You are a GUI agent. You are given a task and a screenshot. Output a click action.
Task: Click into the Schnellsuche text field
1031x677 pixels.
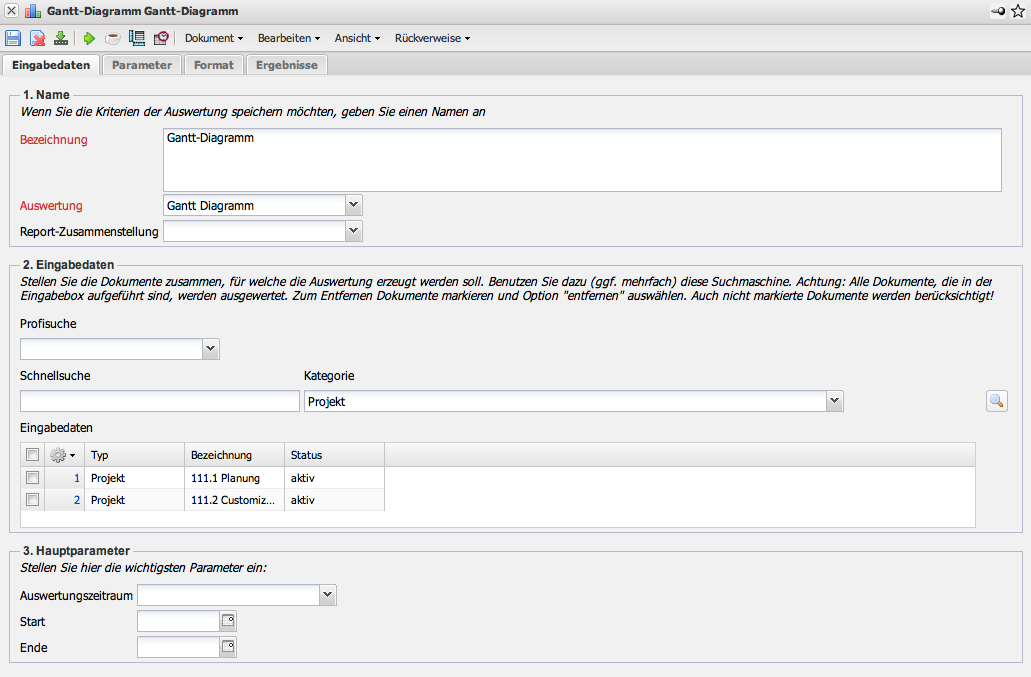pos(160,401)
